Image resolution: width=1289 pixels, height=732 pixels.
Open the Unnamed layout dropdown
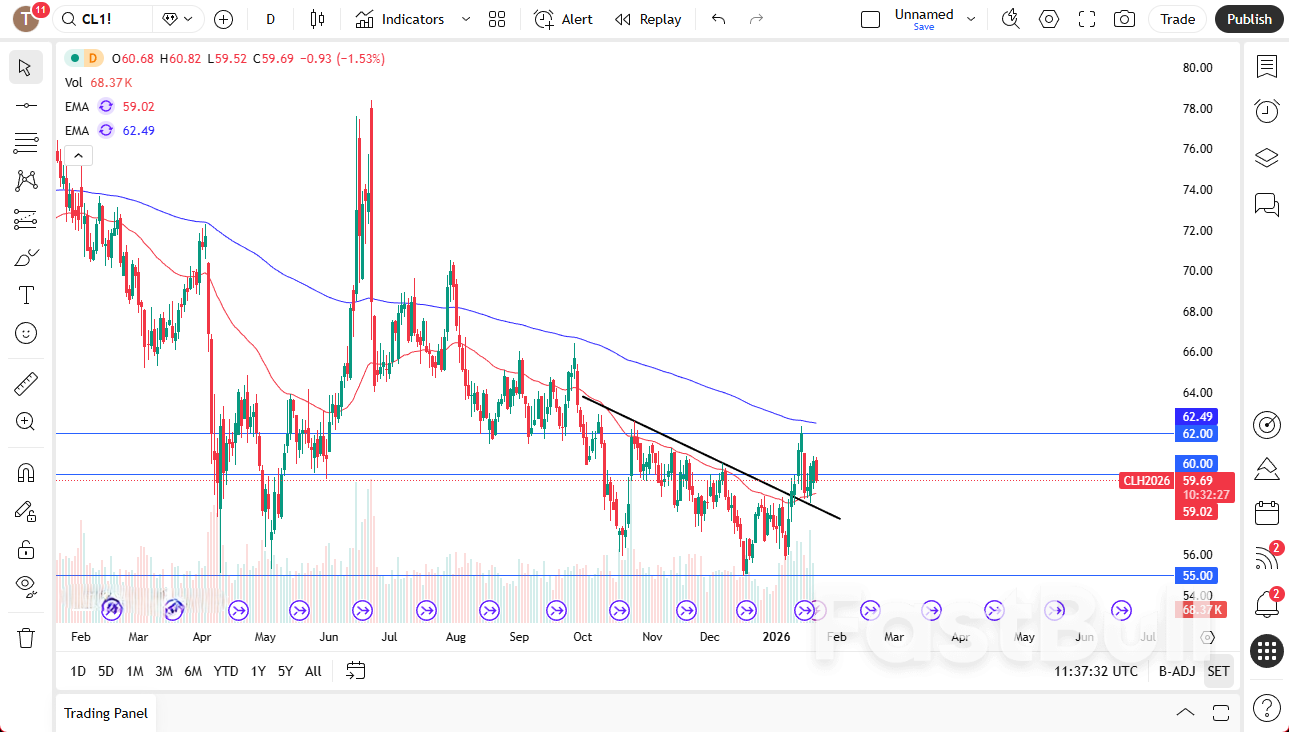point(970,19)
